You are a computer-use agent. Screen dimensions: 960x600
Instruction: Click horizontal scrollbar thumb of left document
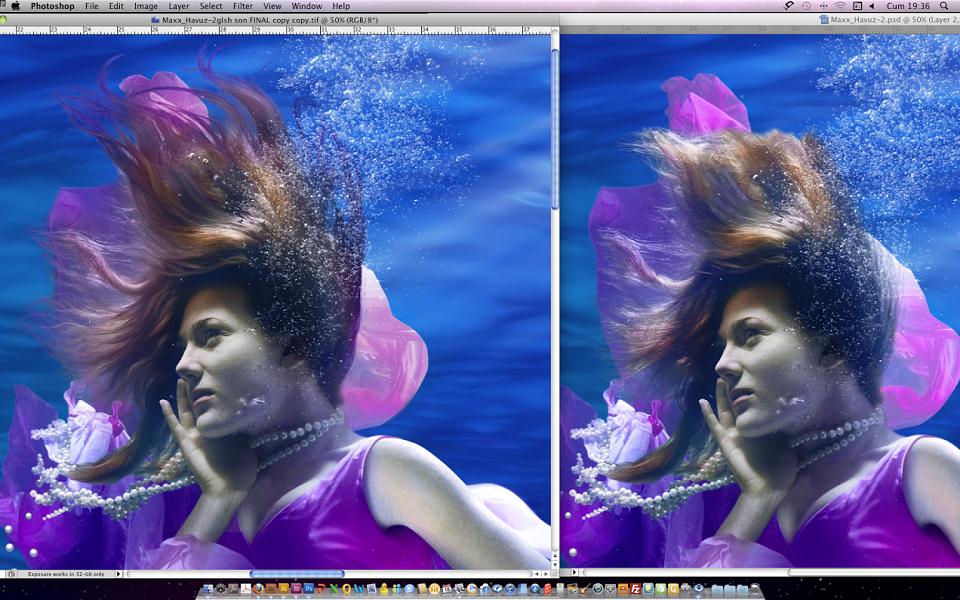tap(297, 574)
